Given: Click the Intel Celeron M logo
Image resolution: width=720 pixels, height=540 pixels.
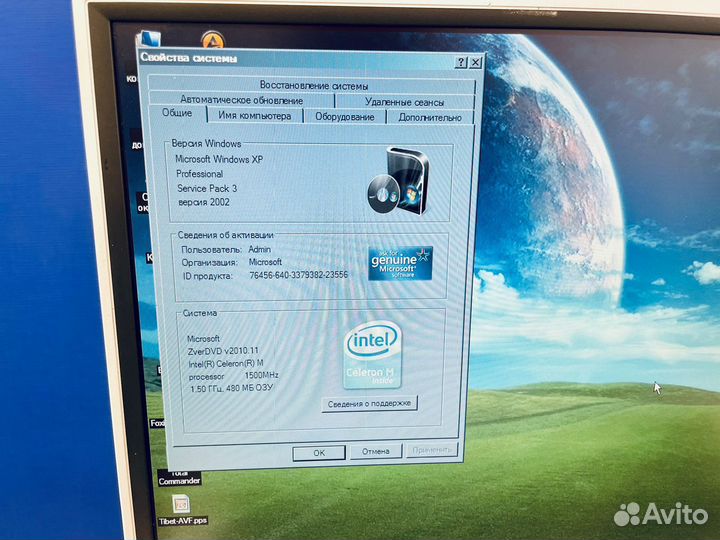Looking at the screenshot, I should click(x=373, y=354).
